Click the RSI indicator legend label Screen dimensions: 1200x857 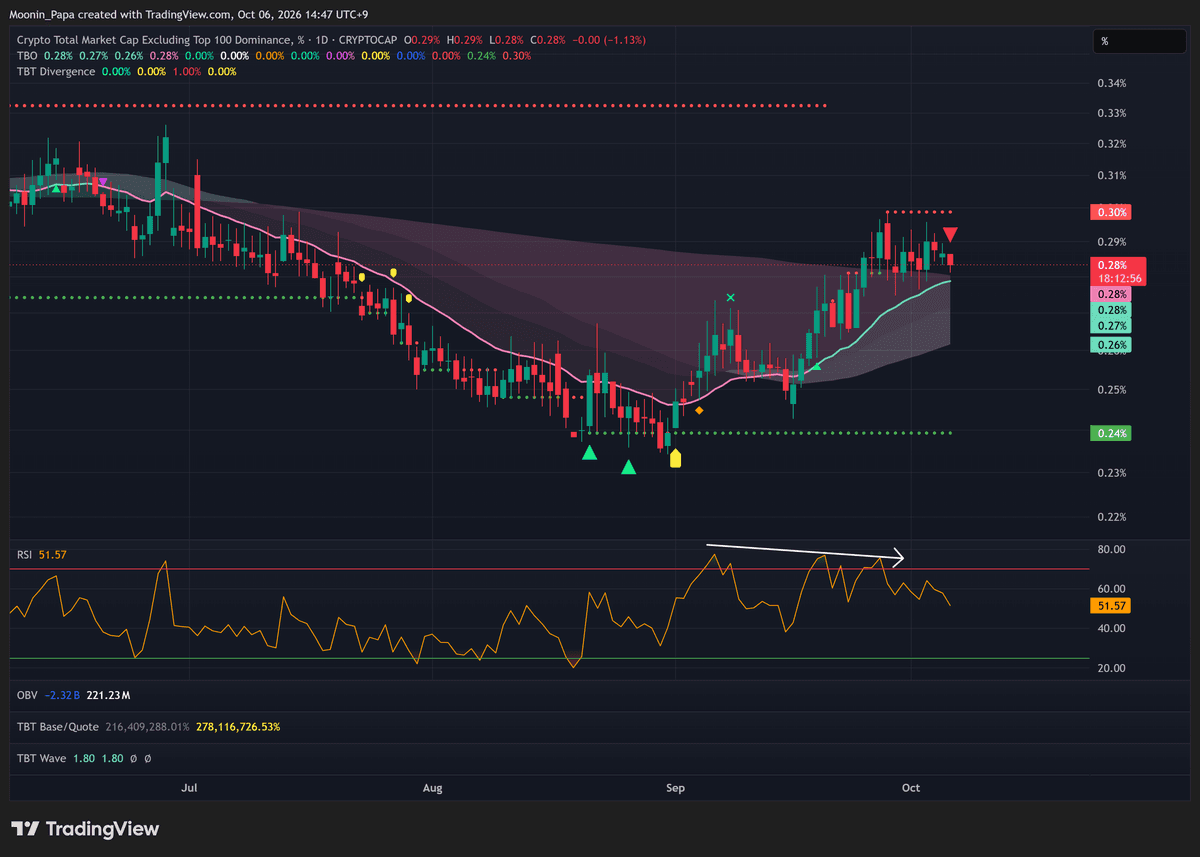25,554
